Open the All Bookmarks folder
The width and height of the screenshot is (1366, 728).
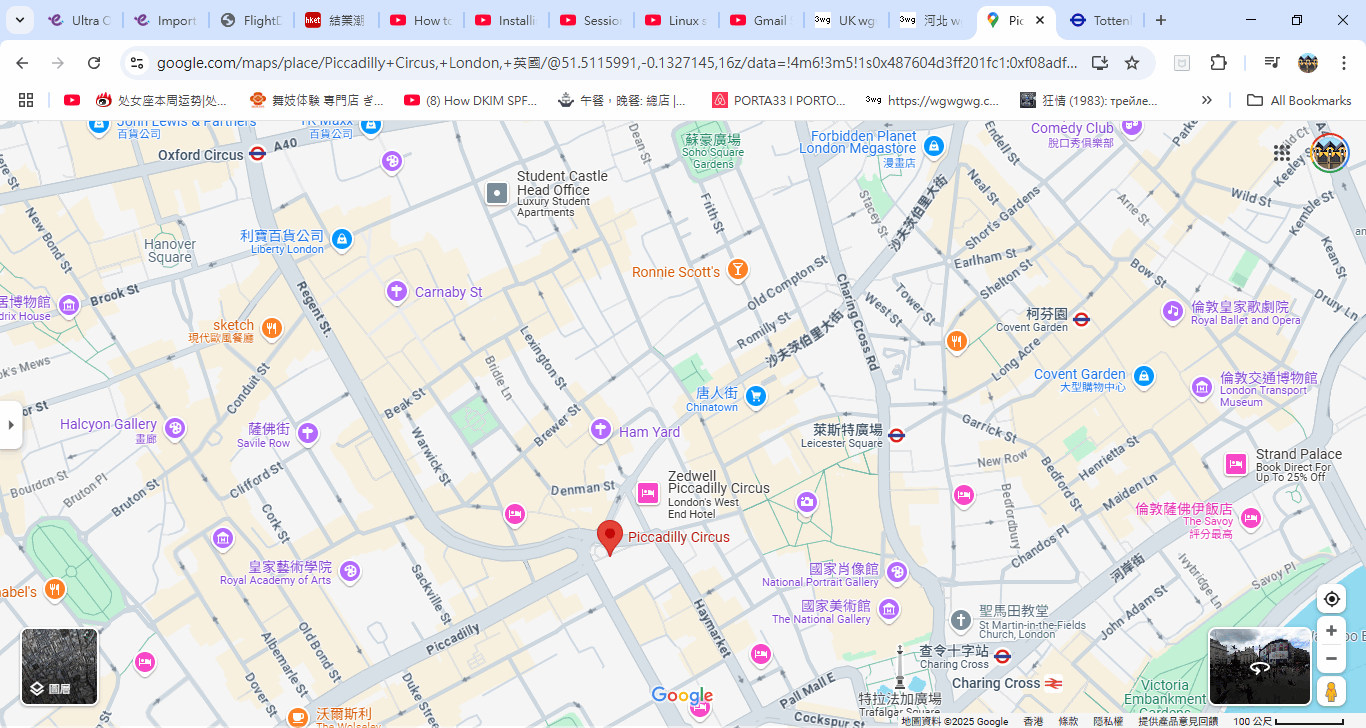click(x=1299, y=100)
